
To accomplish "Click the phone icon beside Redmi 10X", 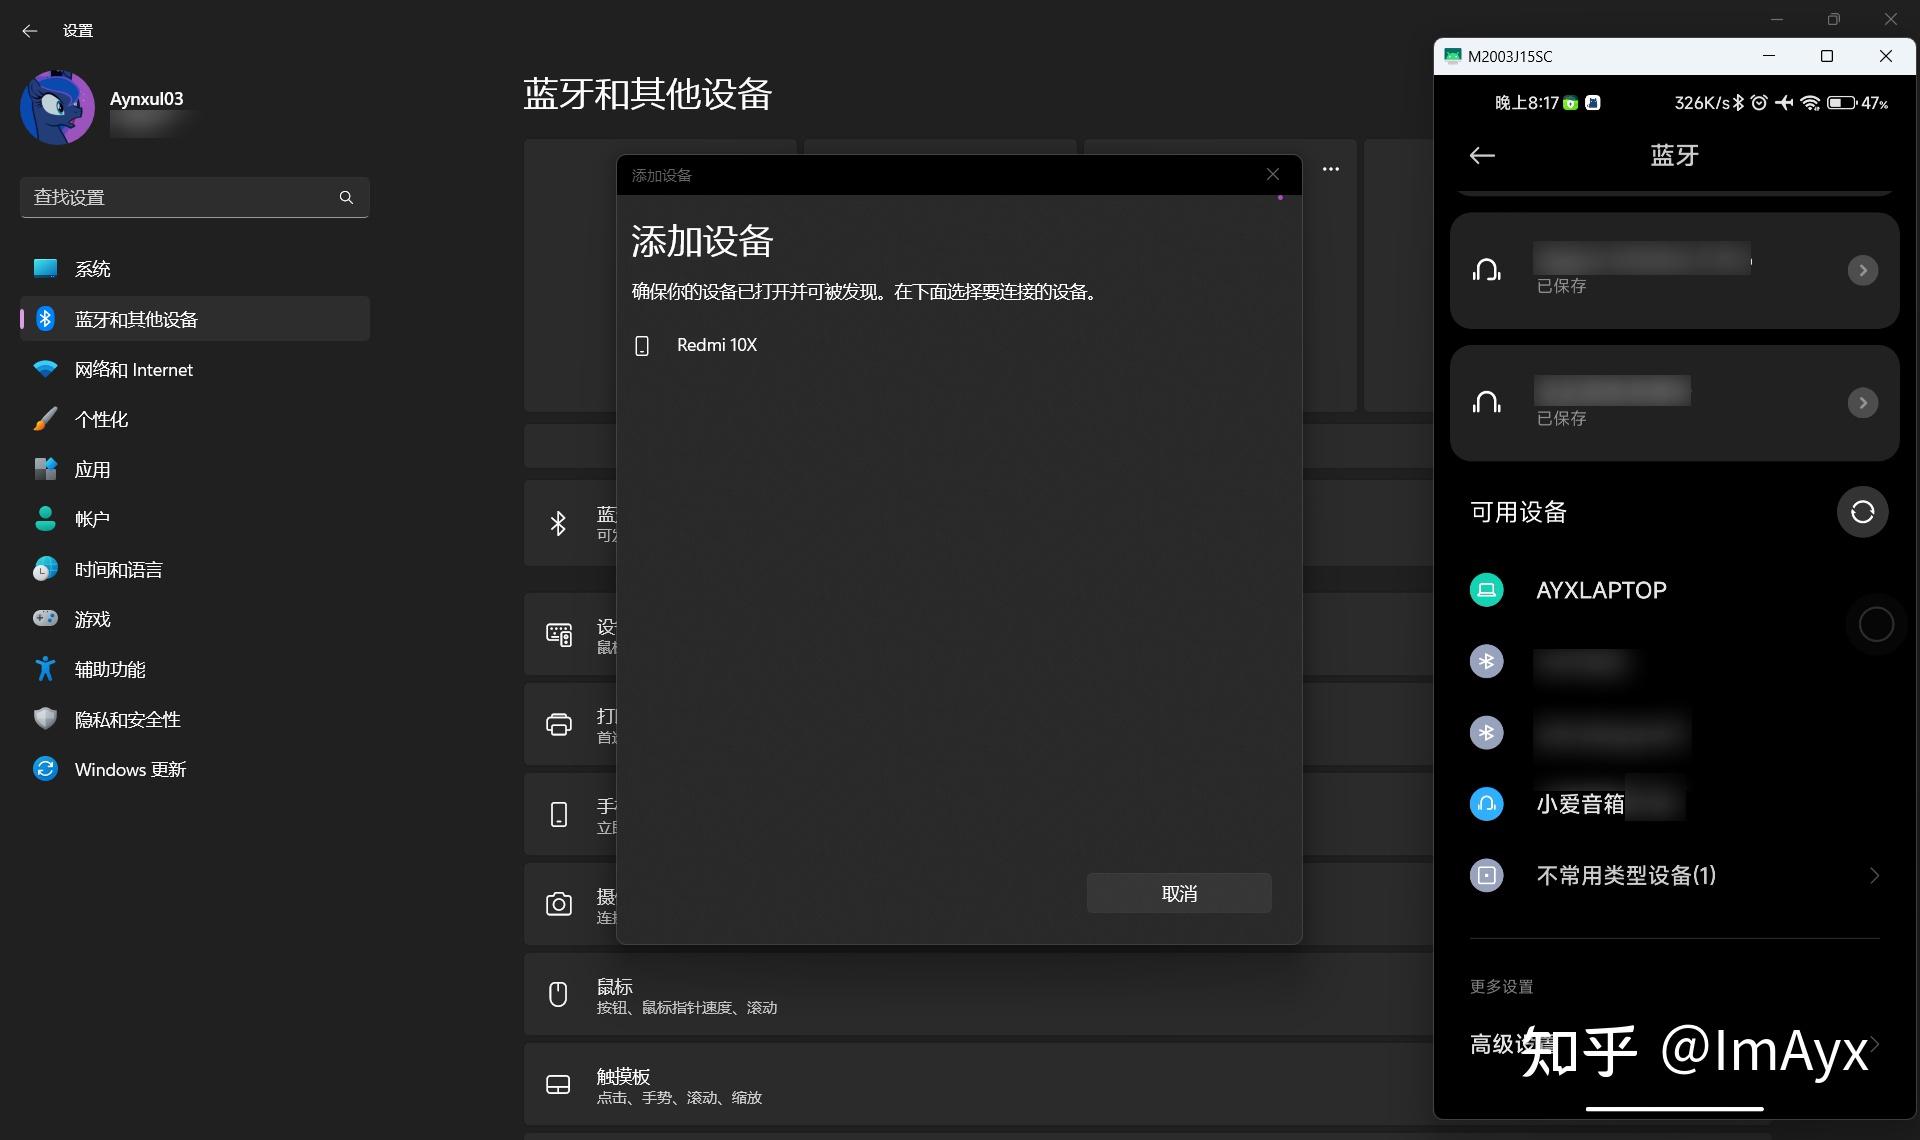I will tap(642, 346).
